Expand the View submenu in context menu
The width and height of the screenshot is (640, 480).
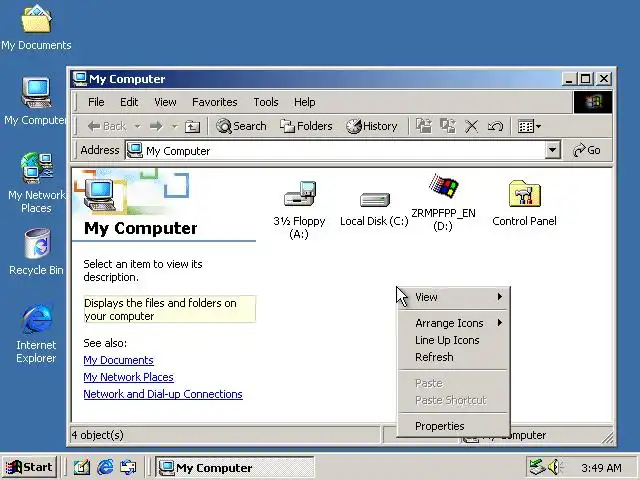(453, 297)
